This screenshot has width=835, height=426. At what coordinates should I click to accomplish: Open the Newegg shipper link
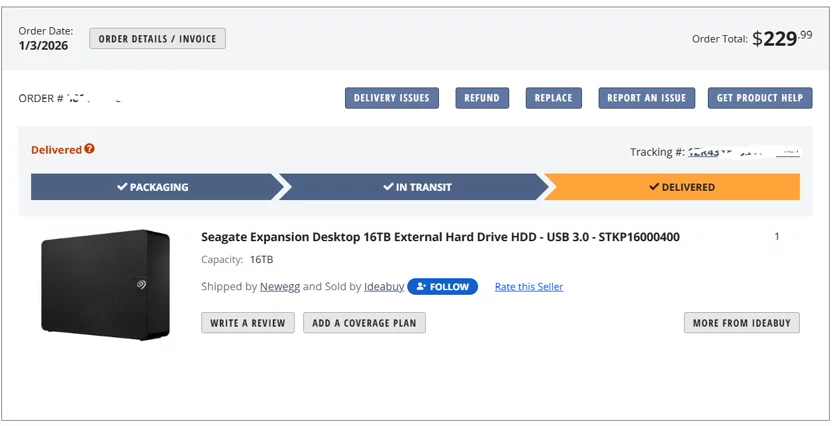tap(280, 286)
